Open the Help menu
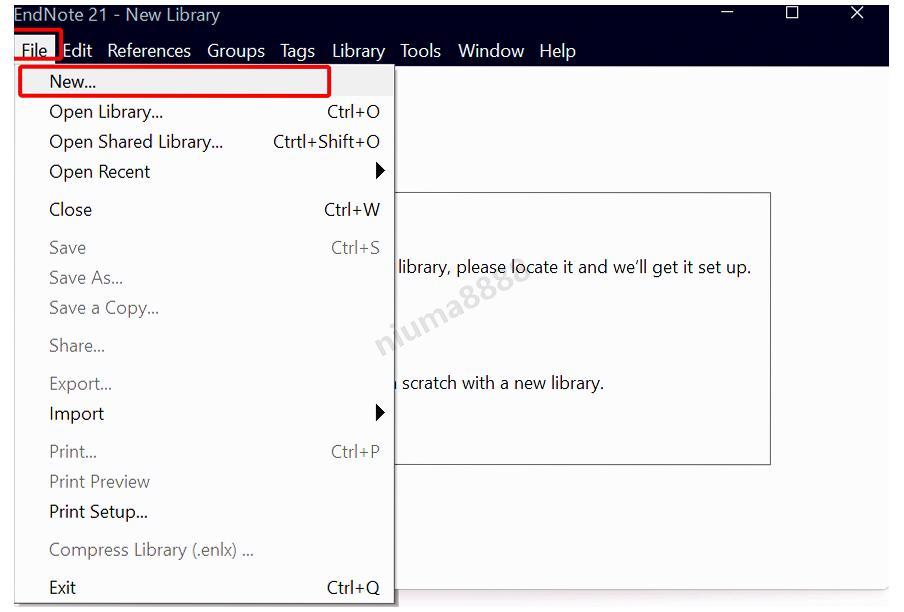 (557, 51)
